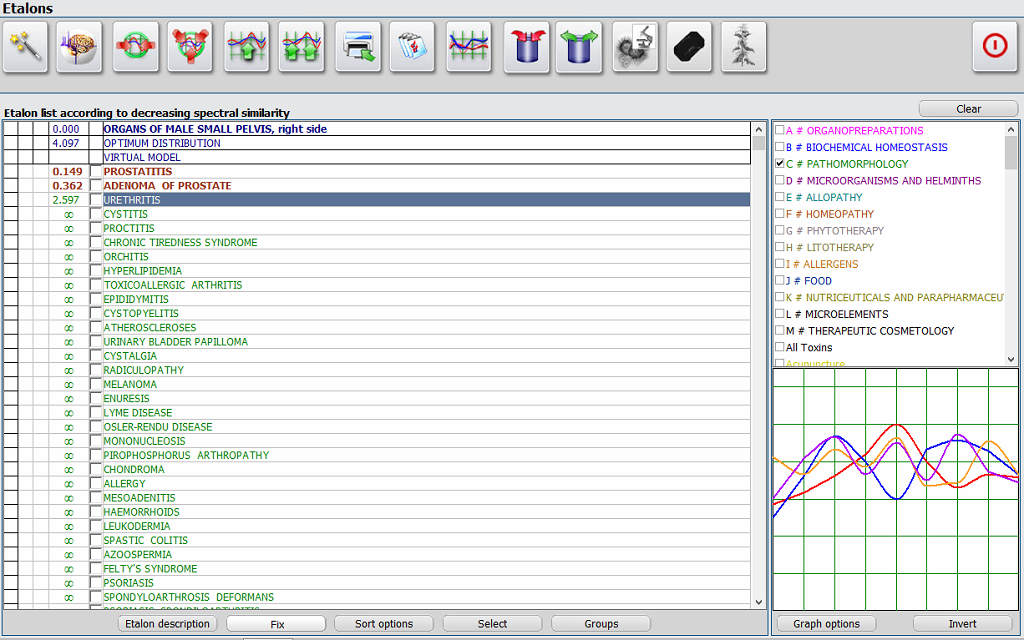Open the Graph options menu
This screenshot has width=1024, height=640.
click(826, 623)
